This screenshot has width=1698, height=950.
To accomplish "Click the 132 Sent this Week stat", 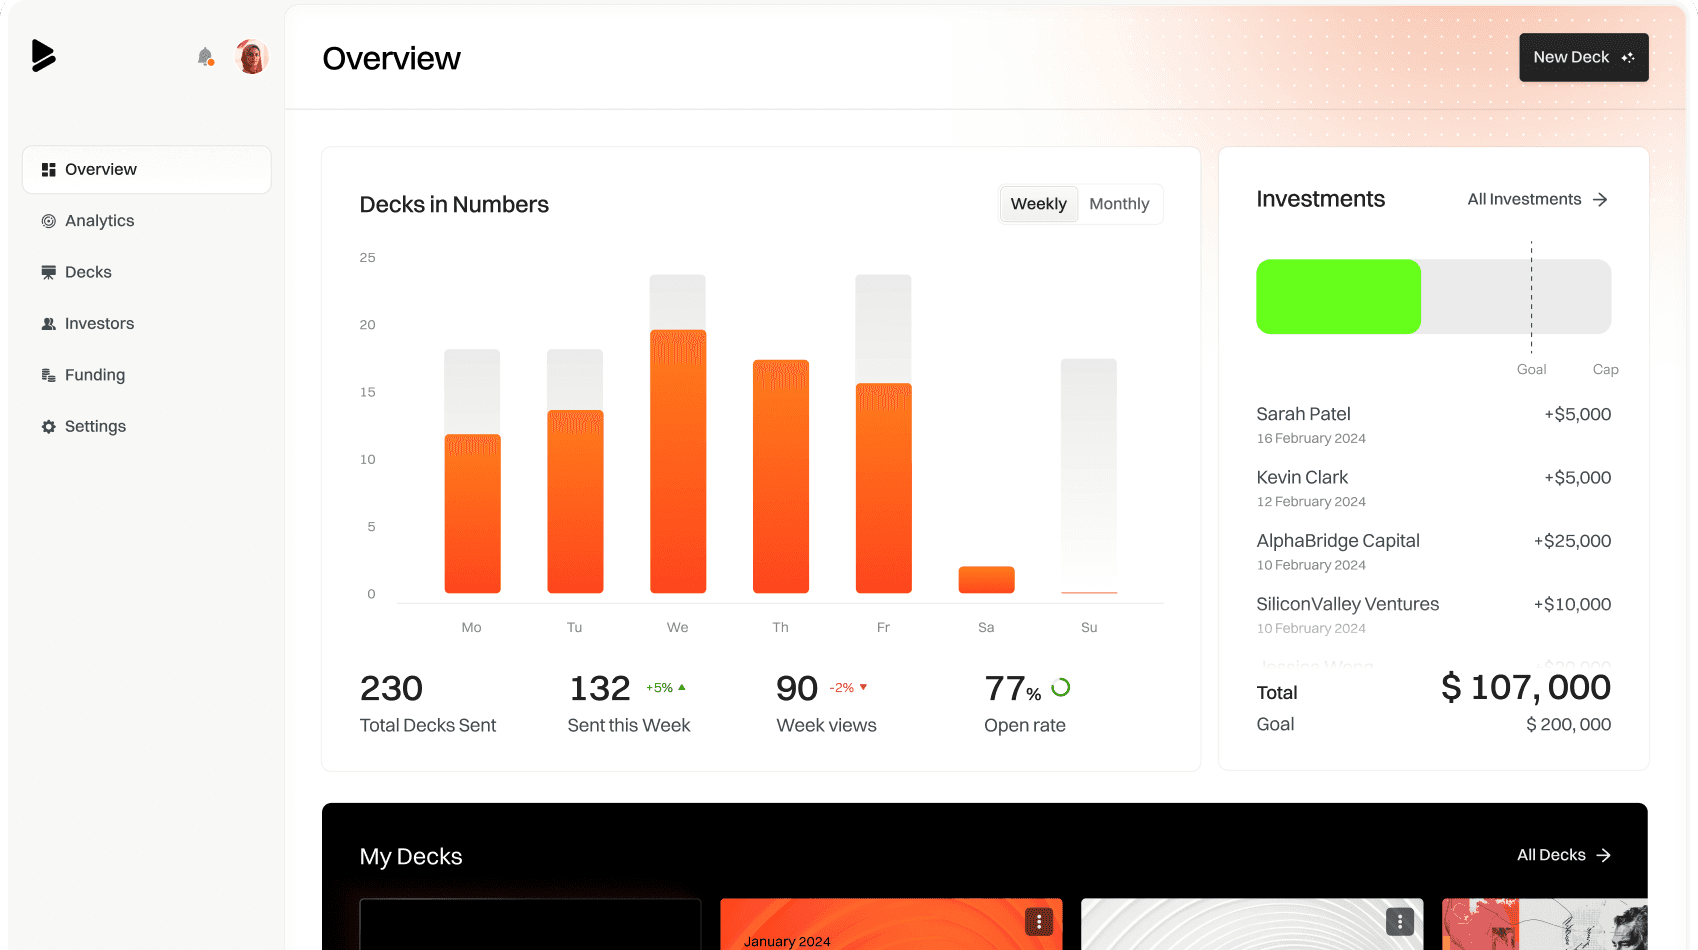I will [x=629, y=704].
